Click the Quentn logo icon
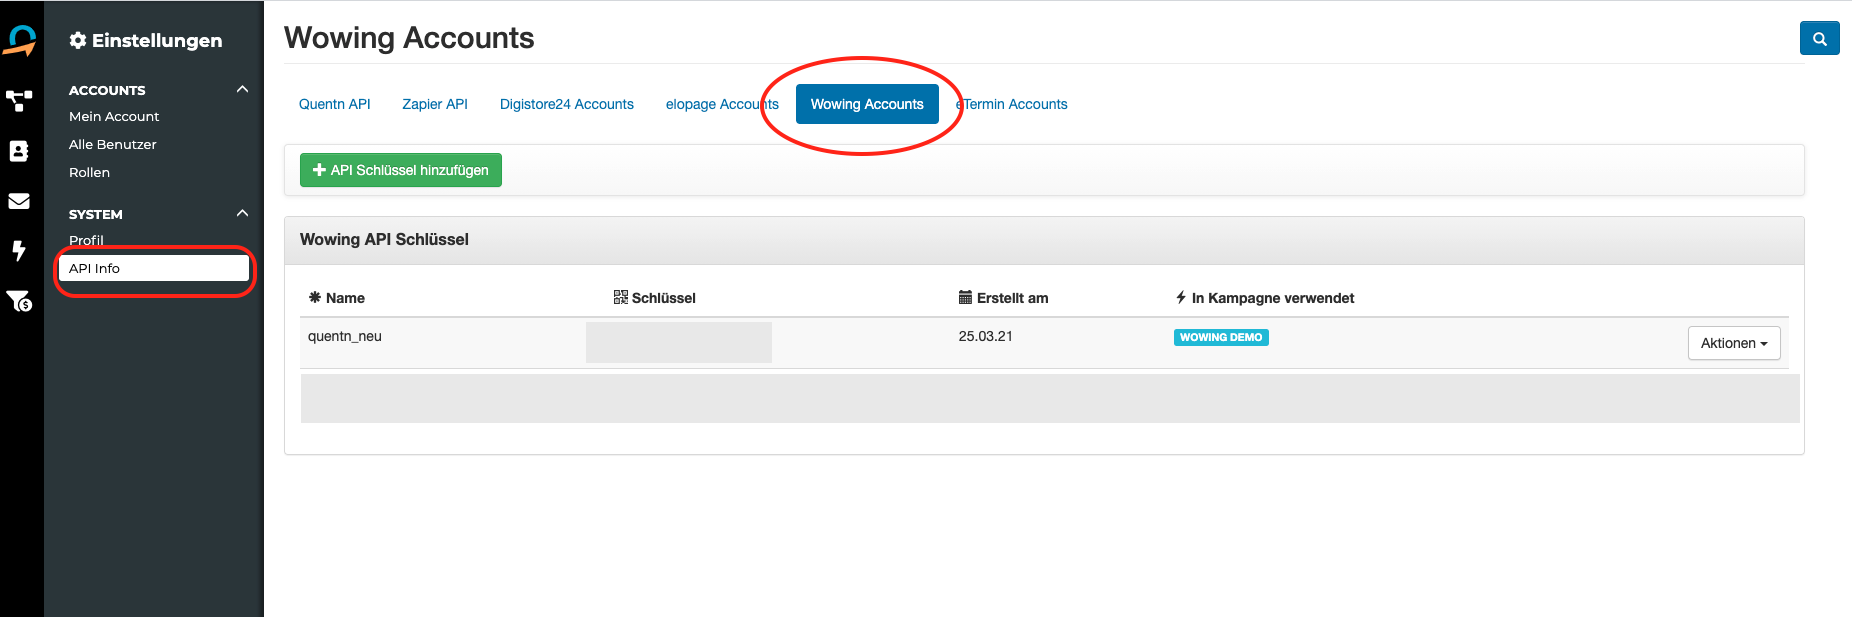Image resolution: width=1852 pixels, height=617 pixels. [20, 40]
